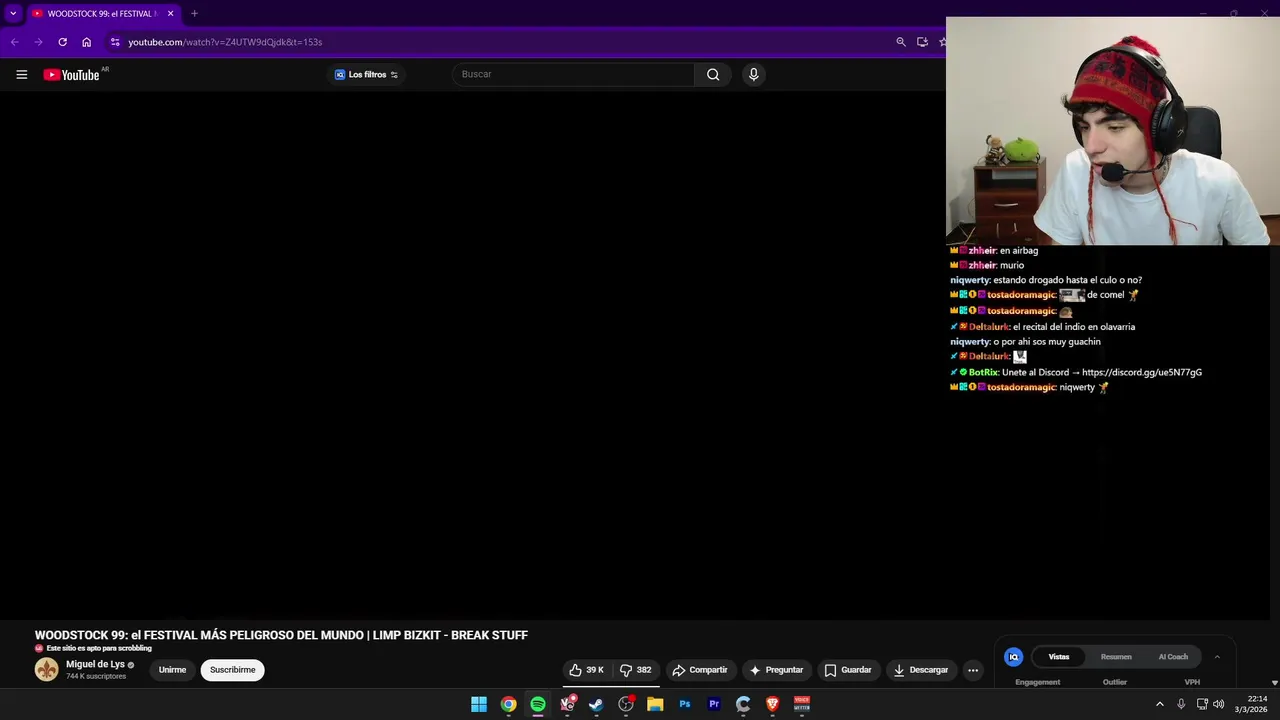Open the browser zoom magnifier icon

coord(901,42)
